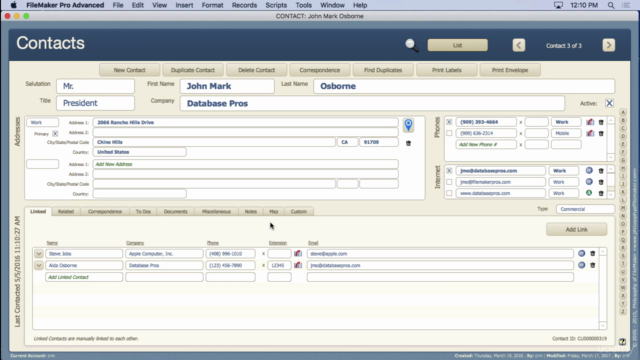Viewport: 640px width, 360px height.
Task: Email Aida Osborne via globe icon
Action: point(582,265)
